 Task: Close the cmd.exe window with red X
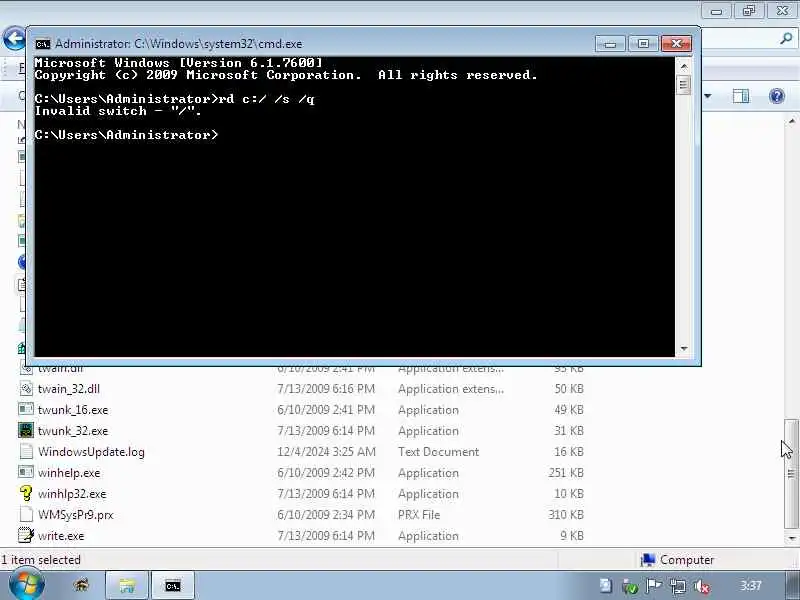pos(676,44)
